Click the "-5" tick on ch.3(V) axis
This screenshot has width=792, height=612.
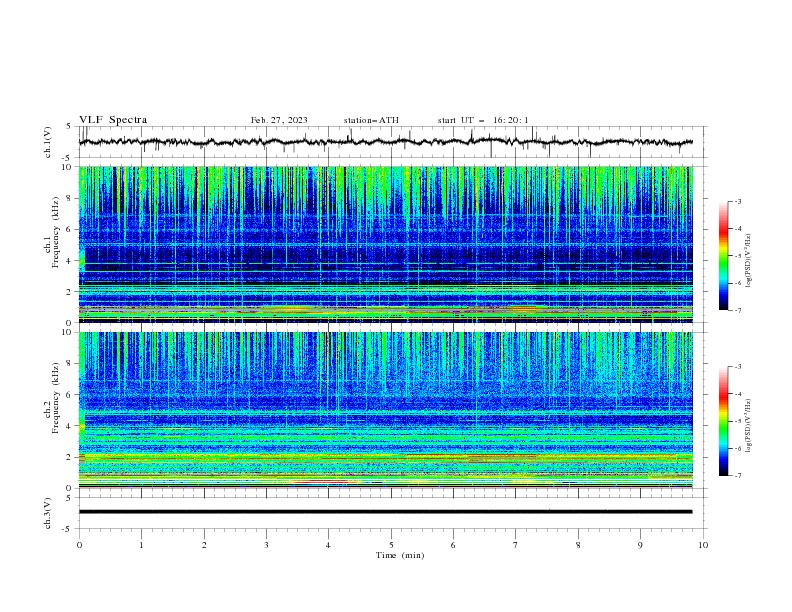pos(68,529)
